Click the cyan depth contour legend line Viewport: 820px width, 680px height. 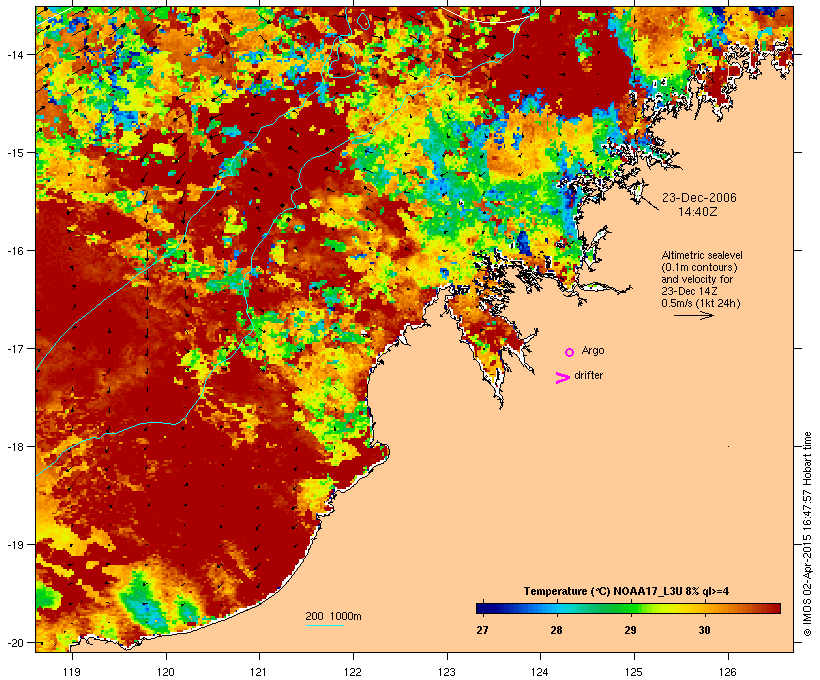[324, 625]
